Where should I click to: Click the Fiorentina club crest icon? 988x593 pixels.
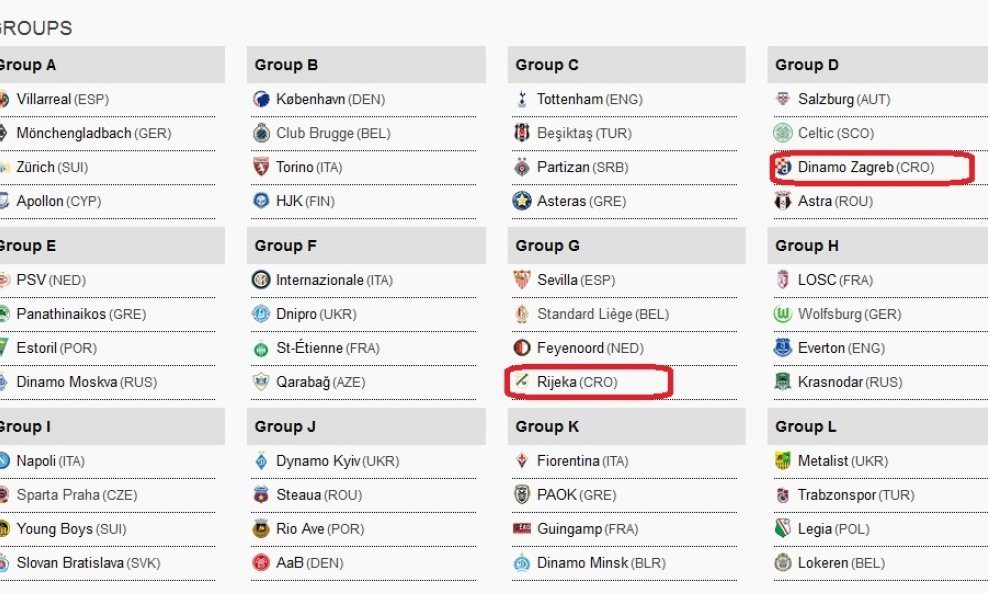[x=522, y=461]
